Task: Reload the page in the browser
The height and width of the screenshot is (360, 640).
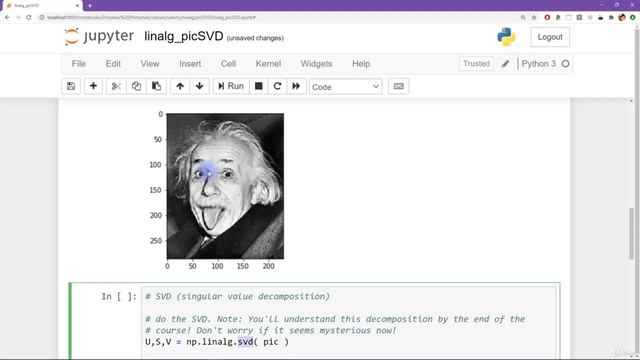Action: click(29, 18)
